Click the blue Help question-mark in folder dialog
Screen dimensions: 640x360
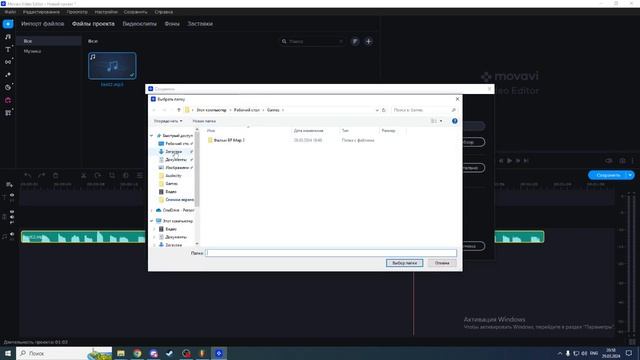point(455,121)
